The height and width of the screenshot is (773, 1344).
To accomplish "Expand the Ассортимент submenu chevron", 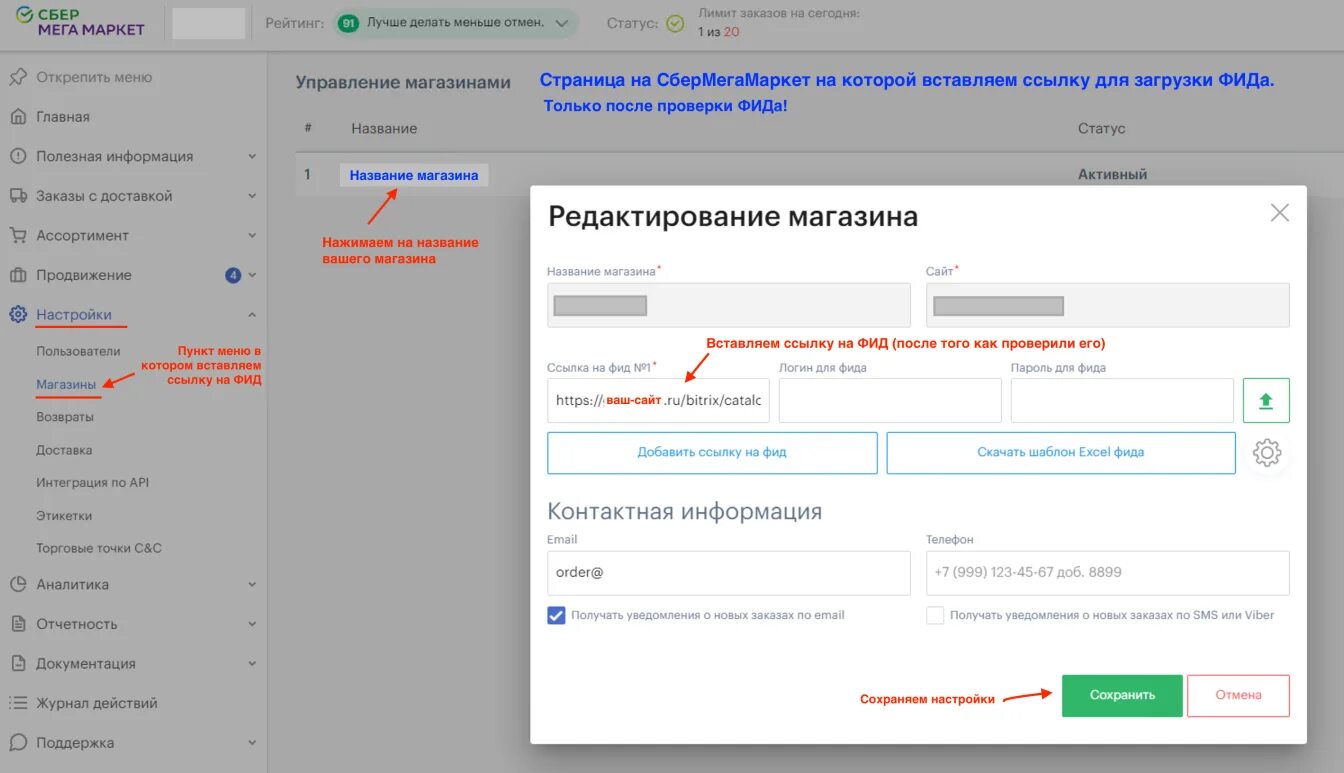I will click(252, 235).
